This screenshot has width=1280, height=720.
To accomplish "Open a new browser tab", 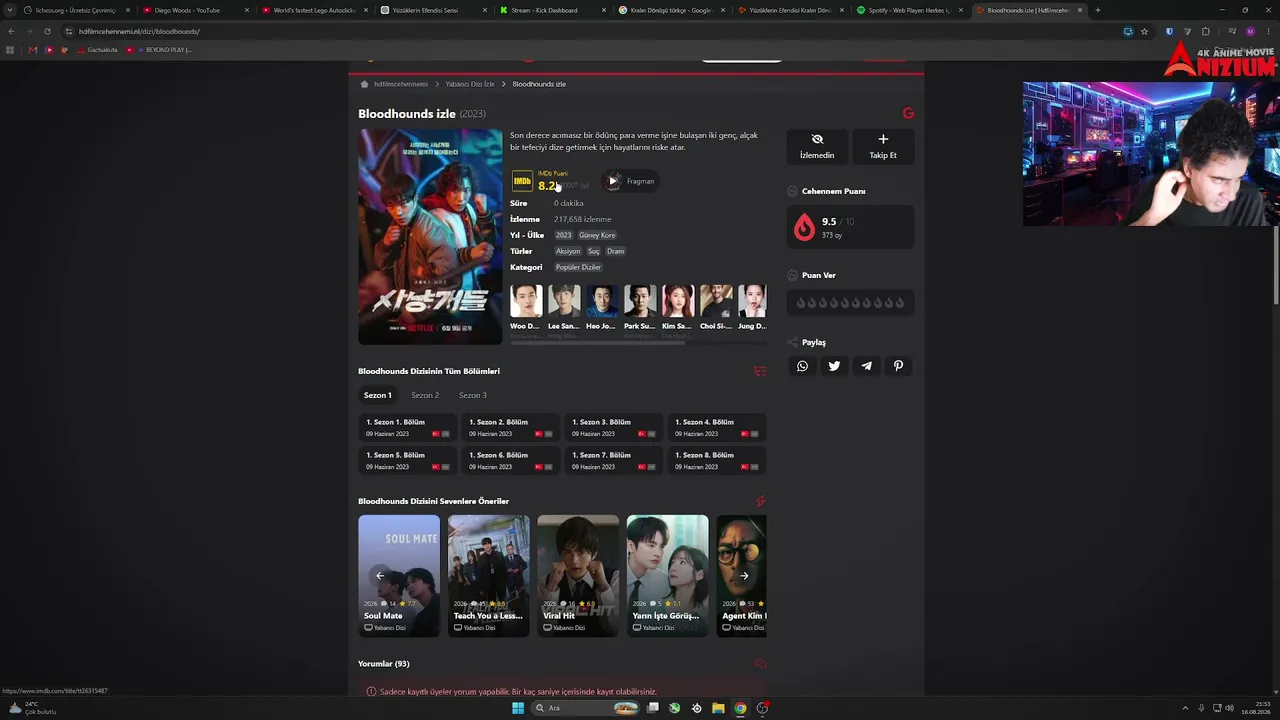I will pyautogui.click(x=1098, y=10).
